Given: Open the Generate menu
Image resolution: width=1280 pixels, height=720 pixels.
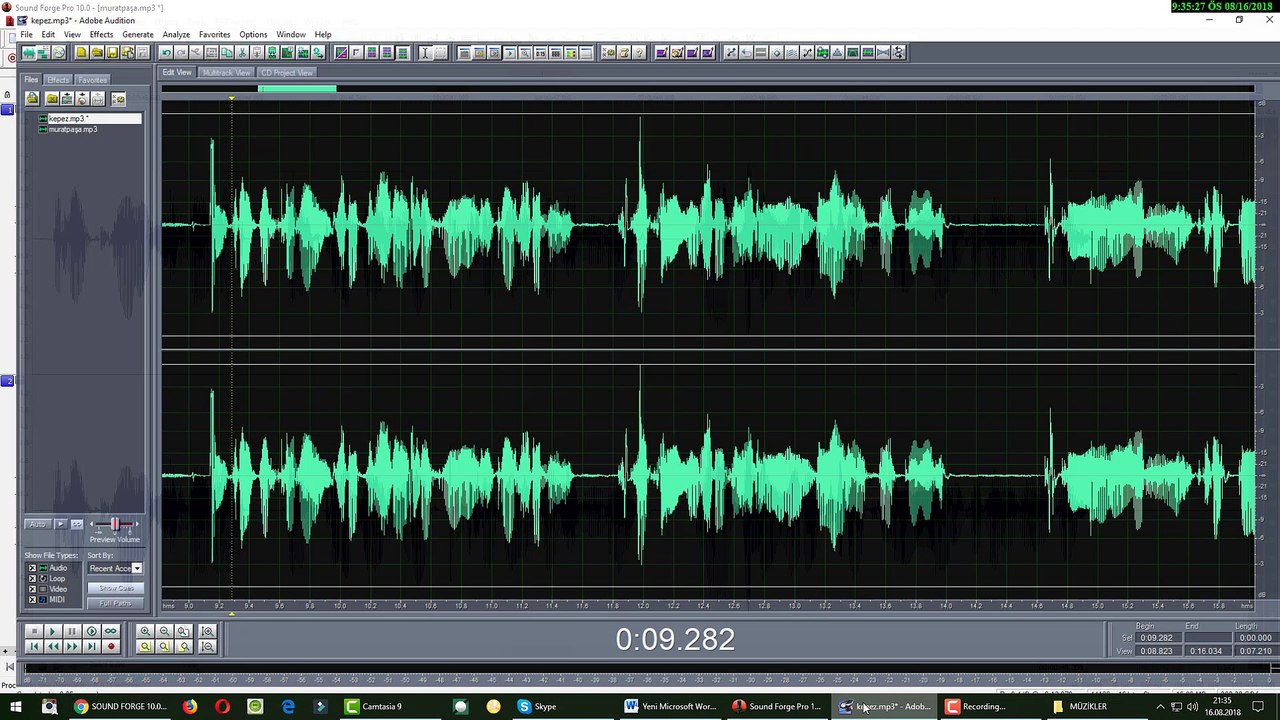Looking at the screenshot, I should [138, 34].
